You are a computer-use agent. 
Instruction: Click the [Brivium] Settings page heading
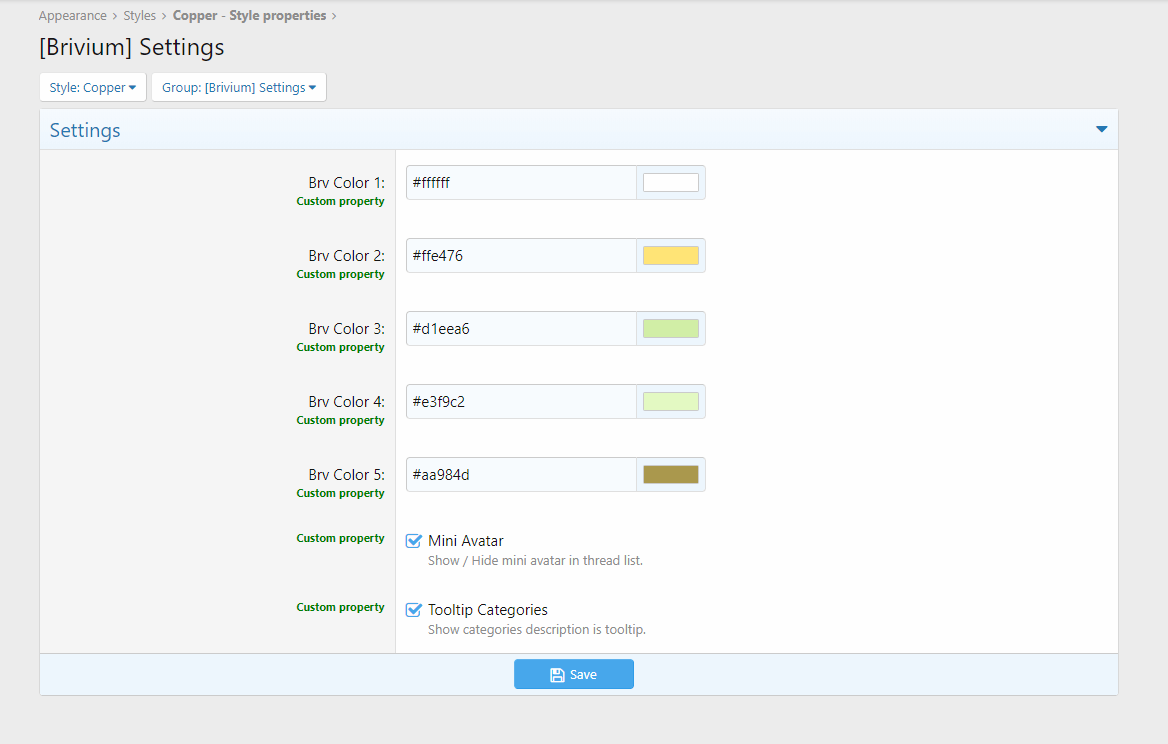132,47
